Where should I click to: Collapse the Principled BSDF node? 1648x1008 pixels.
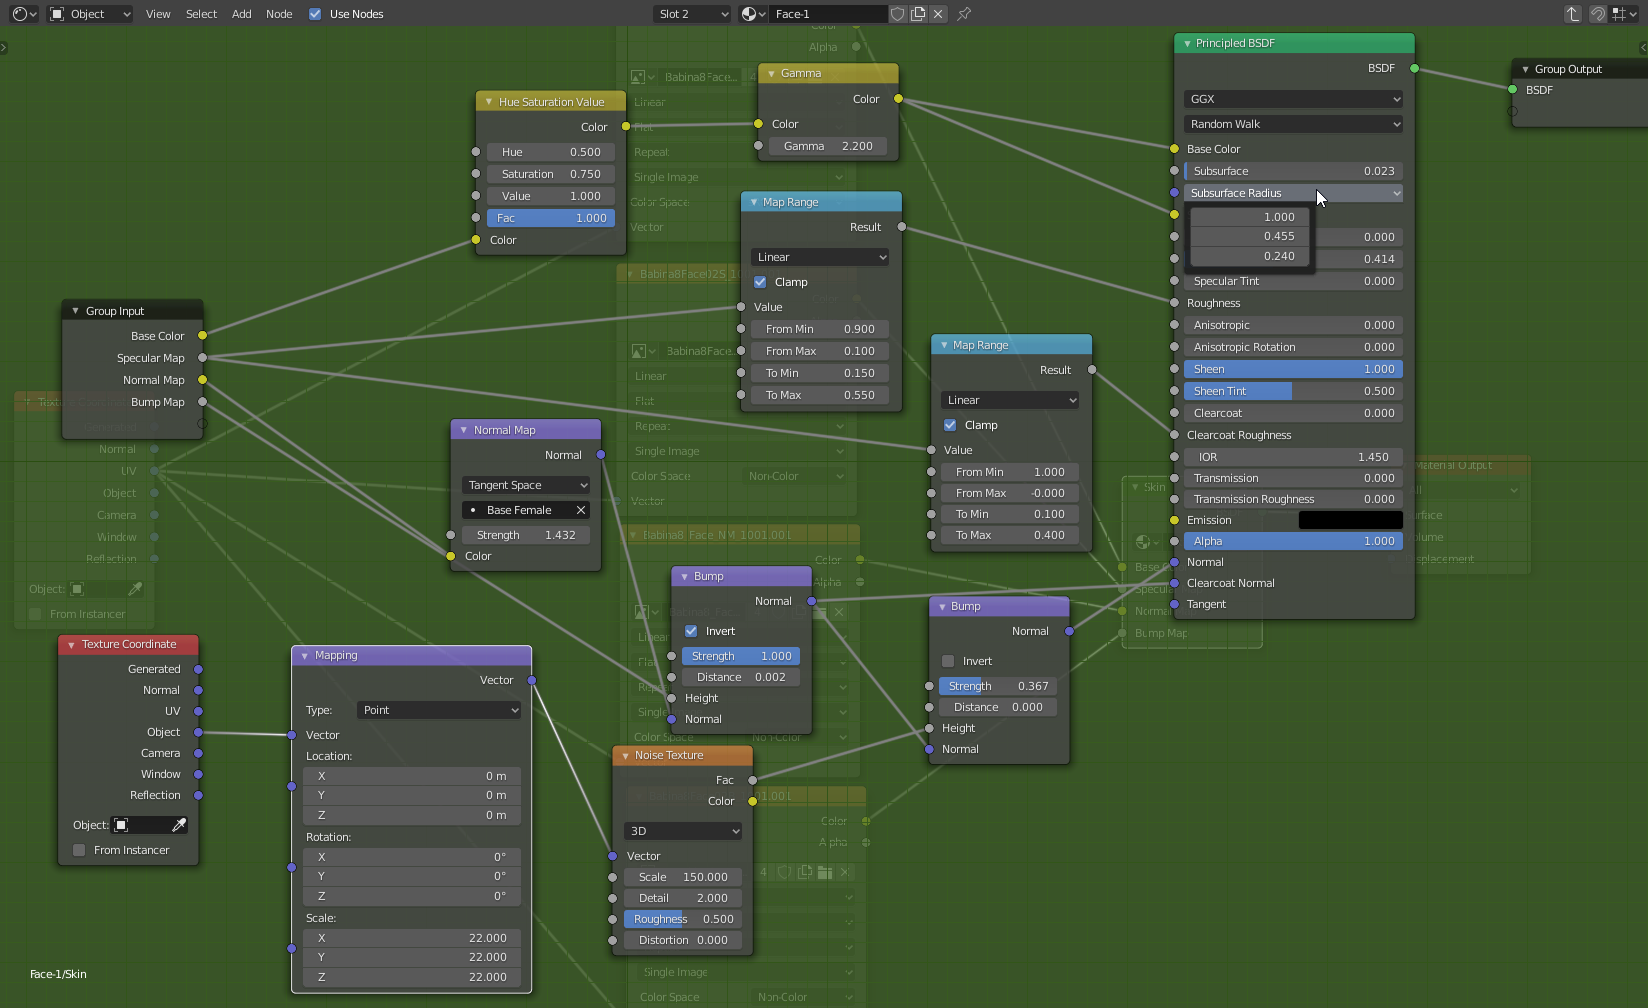[x=1187, y=43]
